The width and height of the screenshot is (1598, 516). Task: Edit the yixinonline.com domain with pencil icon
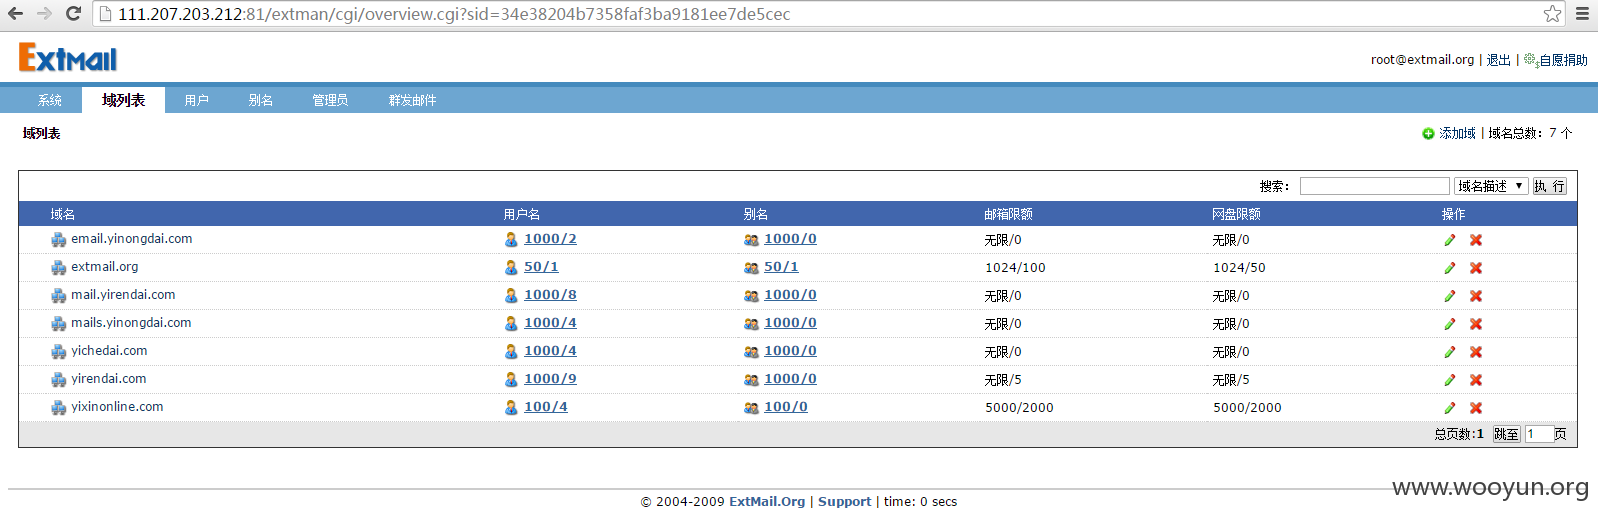click(1450, 408)
